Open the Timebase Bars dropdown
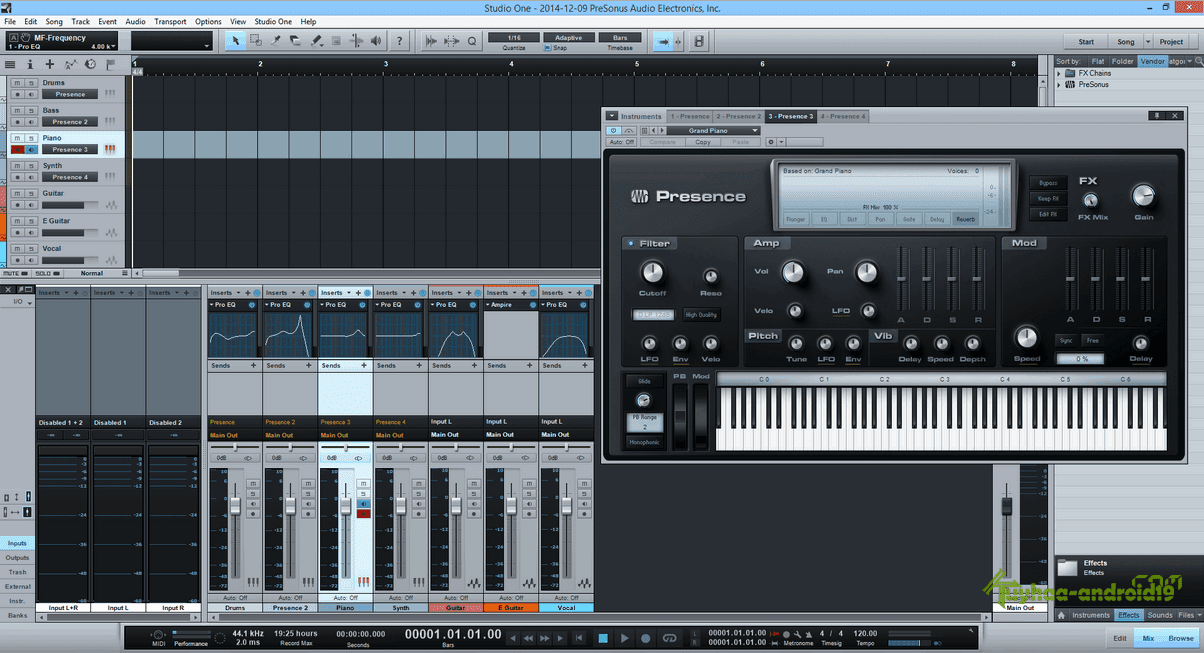The image size is (1204, 653). (620, 36)
